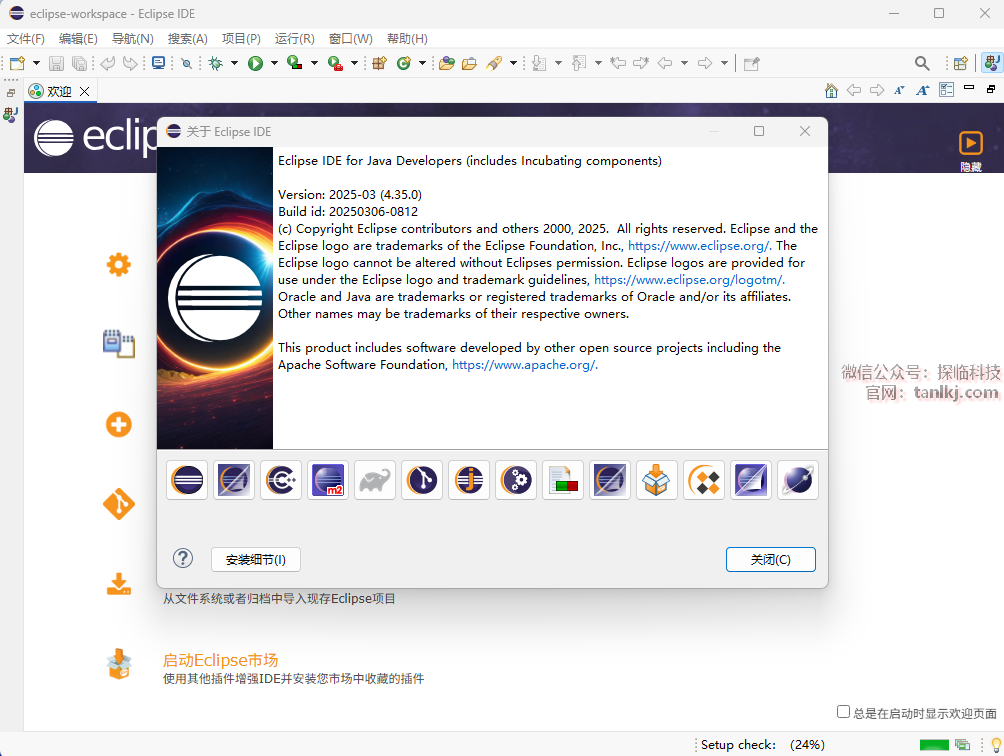Viewport: 1004px width, 756px height.
Task: Expand the New wizard dropdown arrow
Action: pyautogui.click(x=34, y=63)
